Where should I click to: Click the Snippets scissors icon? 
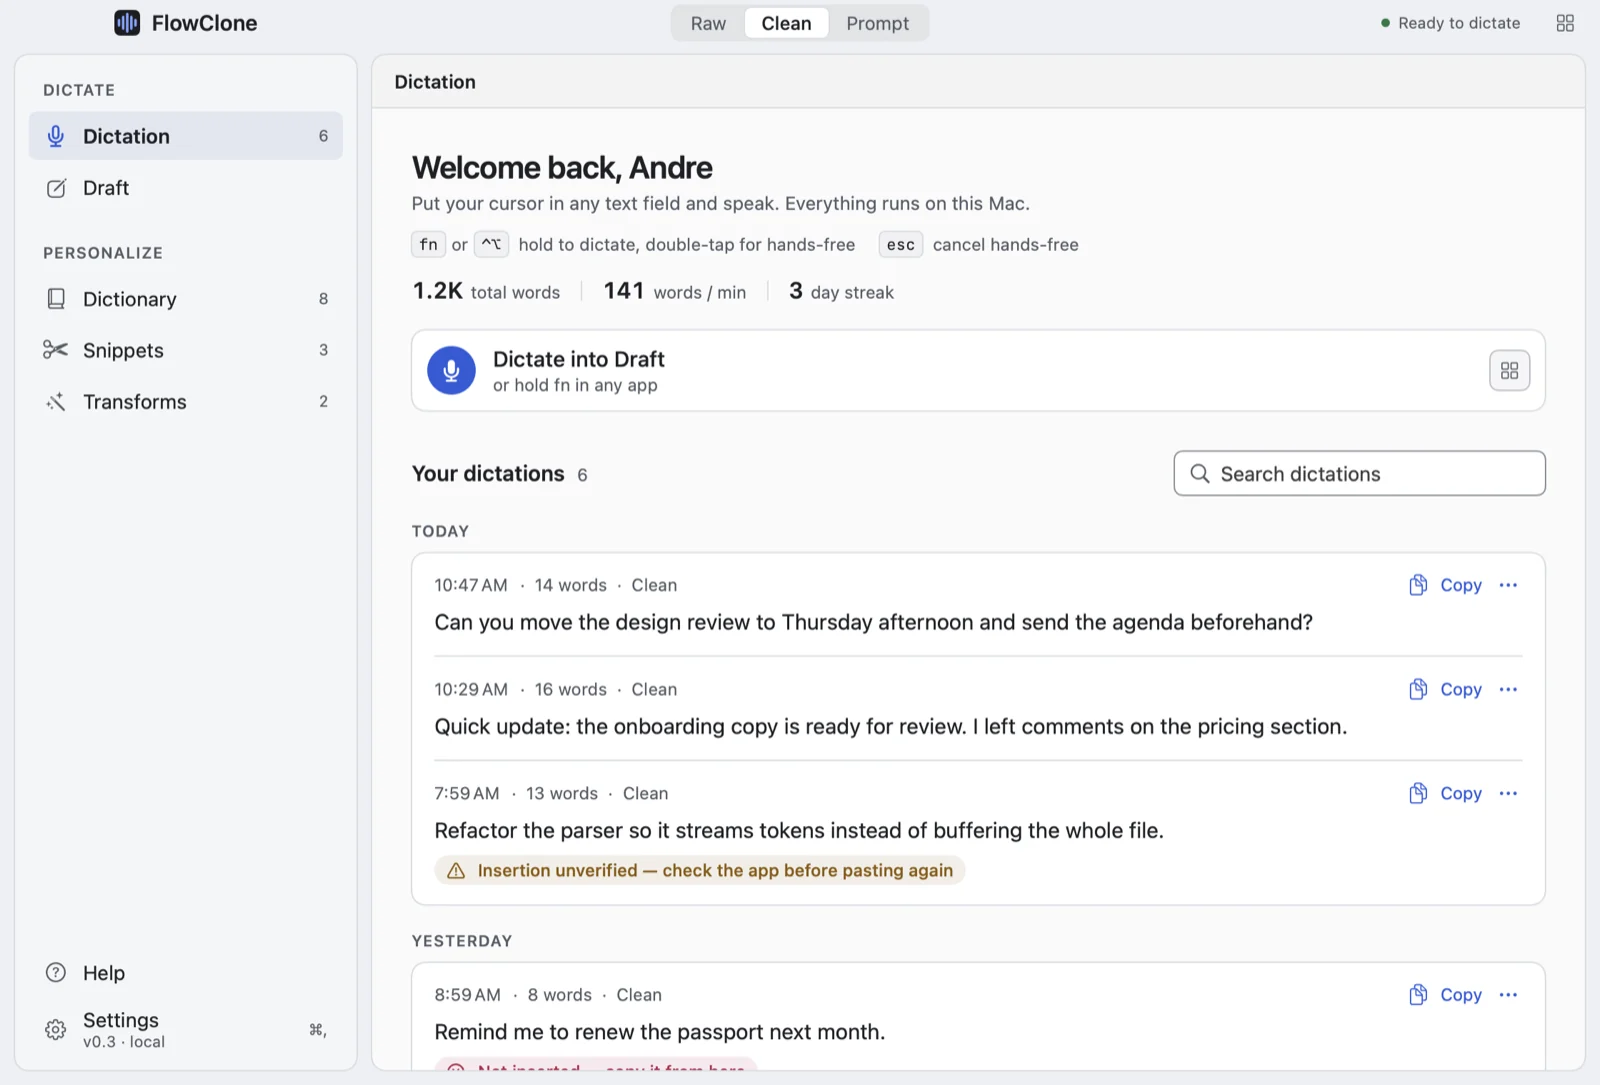pos(55,350)
